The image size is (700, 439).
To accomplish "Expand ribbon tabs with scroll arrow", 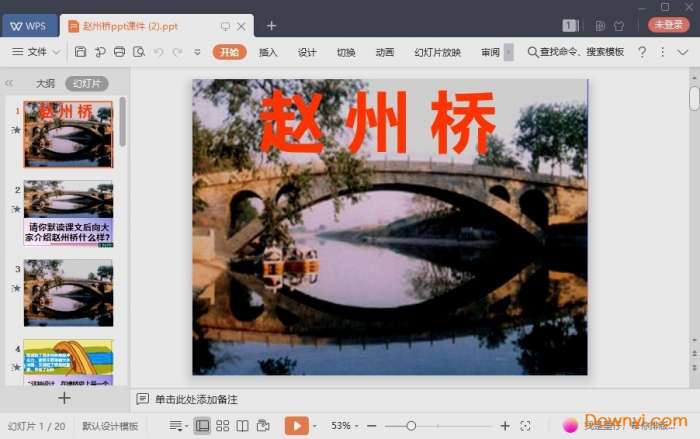I will [x=509, y=52].
